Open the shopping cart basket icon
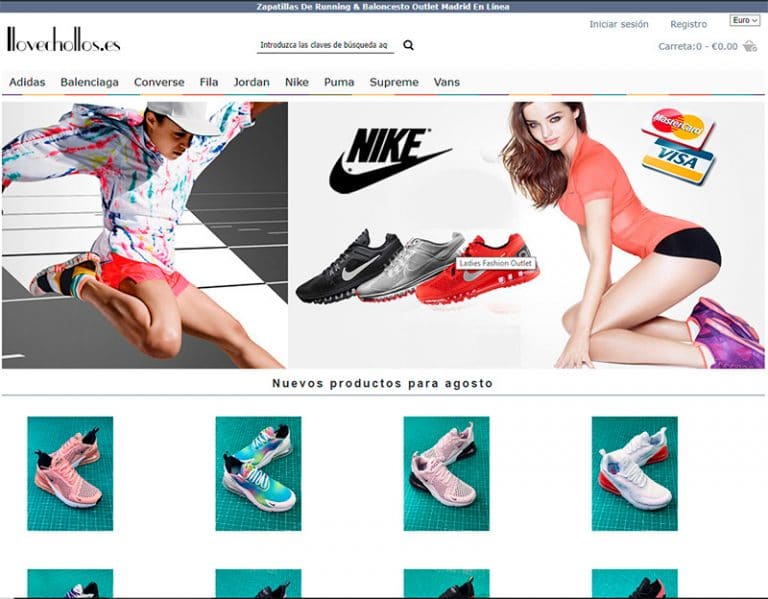Screen dimensions: 768x599 749,47
